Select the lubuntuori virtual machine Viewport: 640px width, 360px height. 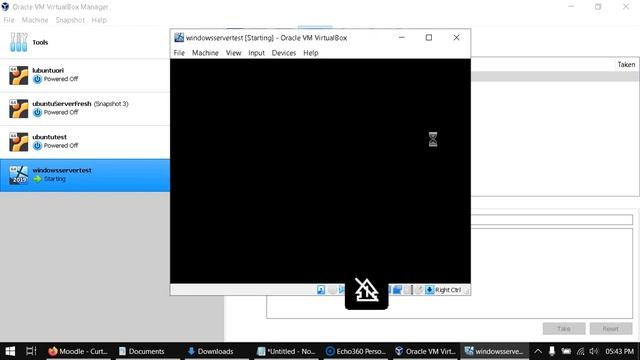pos(84,75)
